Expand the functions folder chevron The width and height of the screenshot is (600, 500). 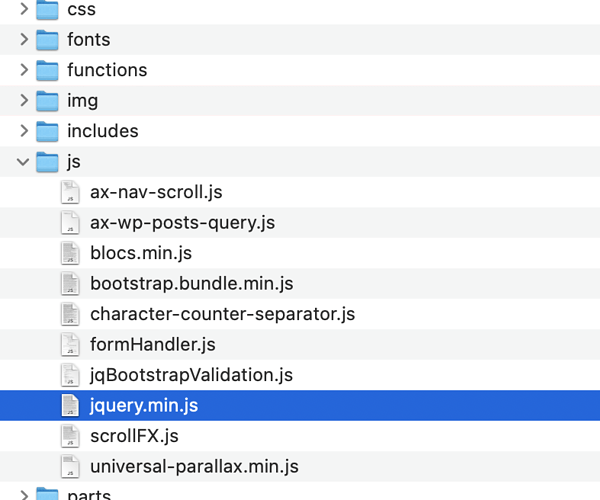[23, 70]
